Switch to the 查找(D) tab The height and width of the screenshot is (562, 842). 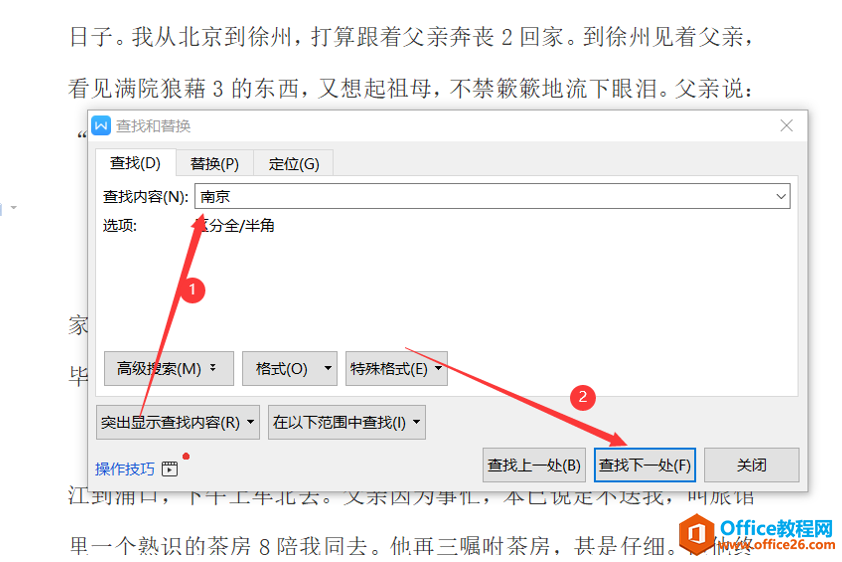[135, 163]
